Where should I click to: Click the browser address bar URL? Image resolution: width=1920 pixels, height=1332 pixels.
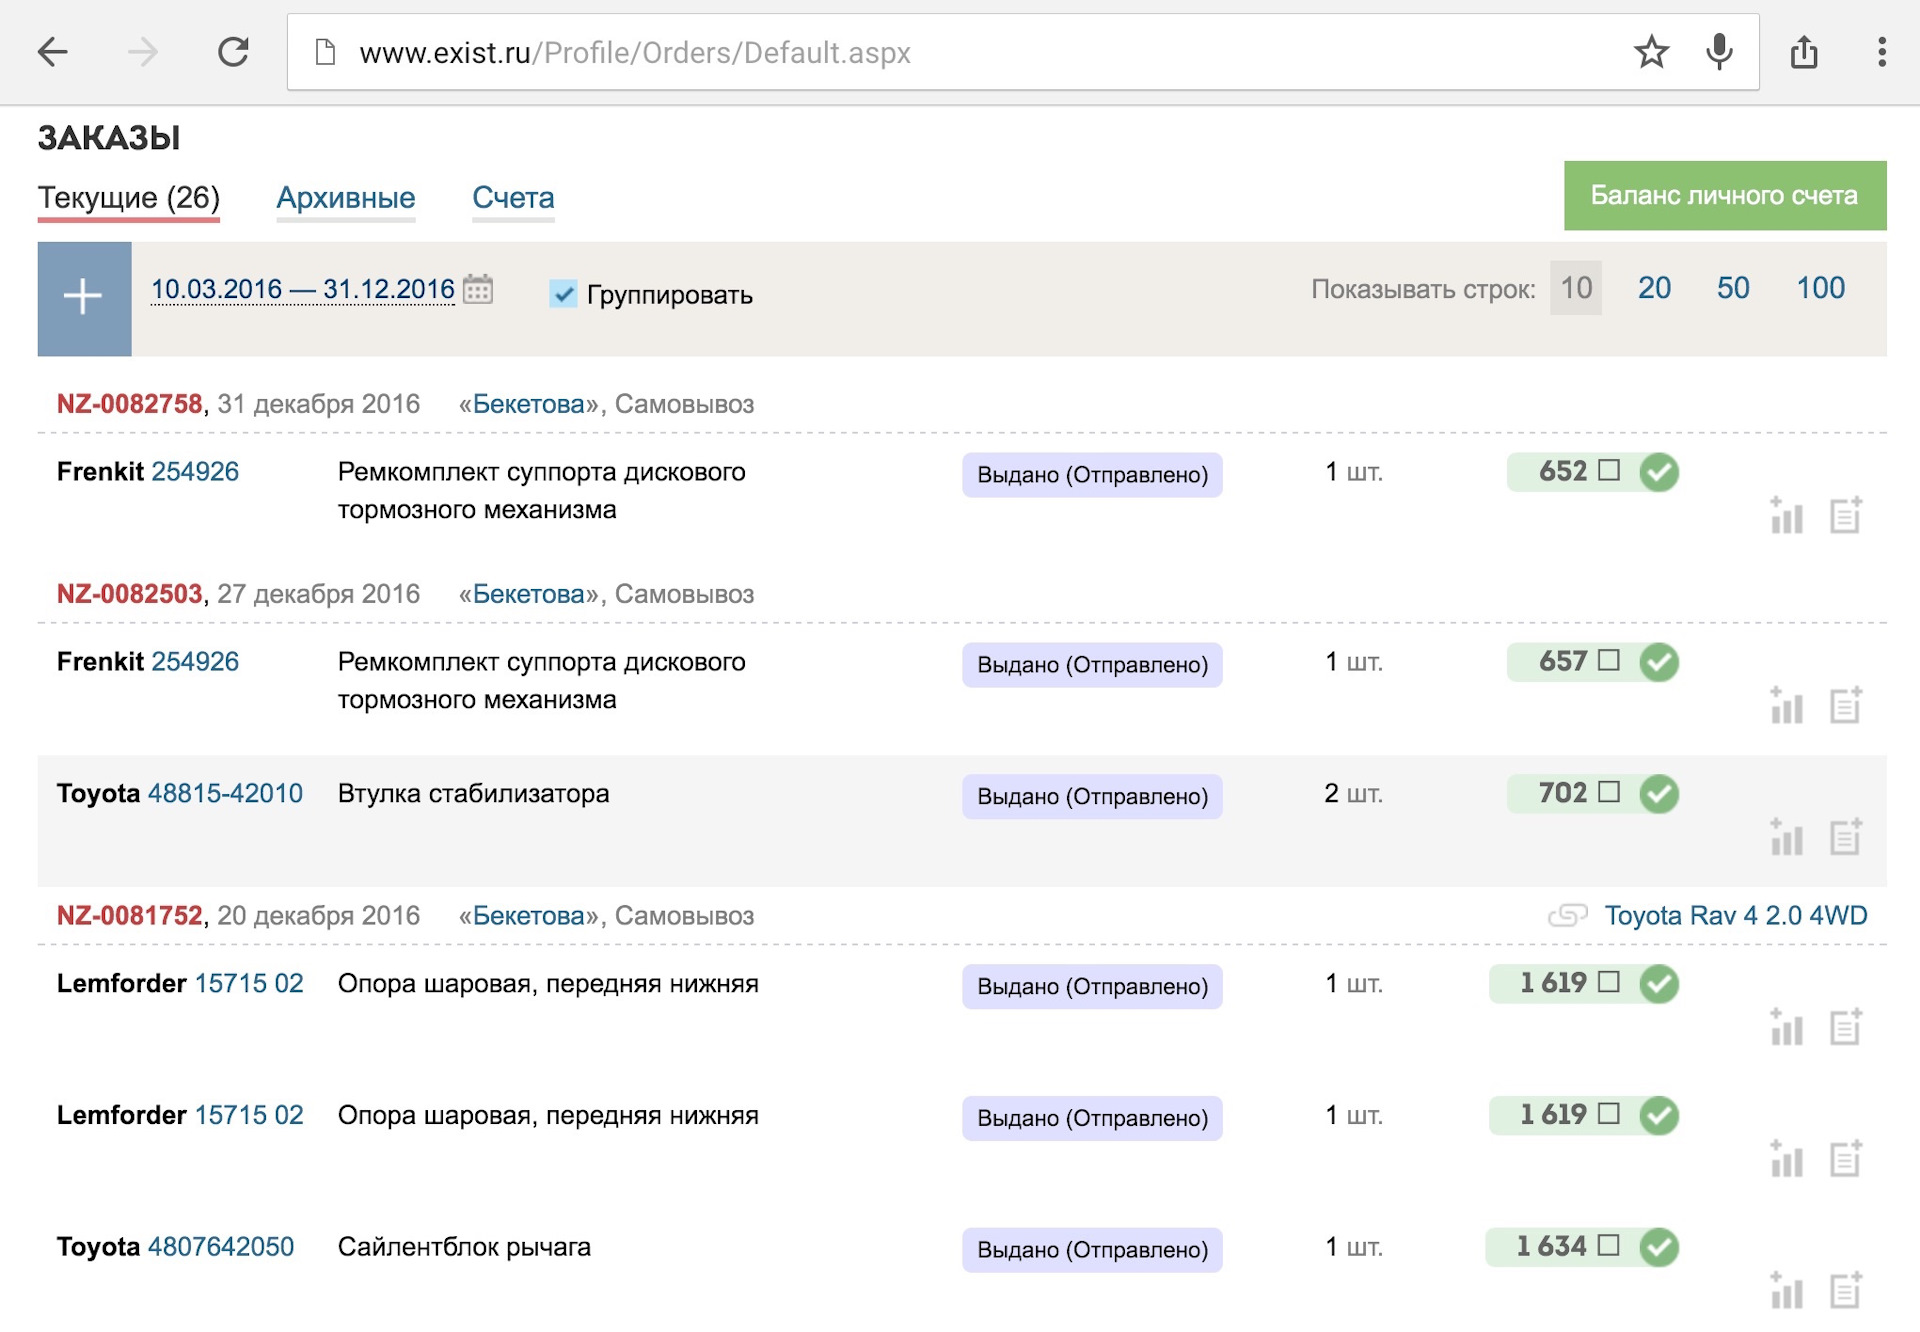tap(634, 53)
